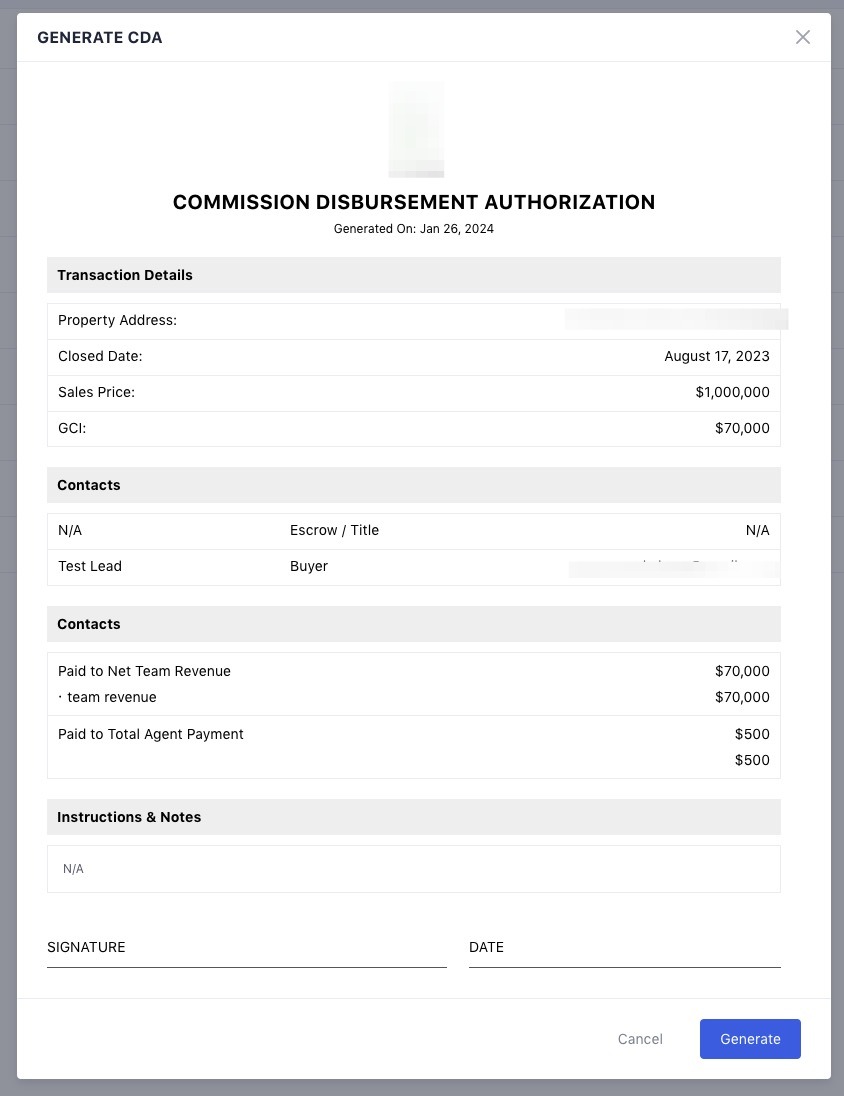Image resolution: width=844 pixels, height=1096 pixels.
Task: Click the team revenue sub-item
Action: 111,698
